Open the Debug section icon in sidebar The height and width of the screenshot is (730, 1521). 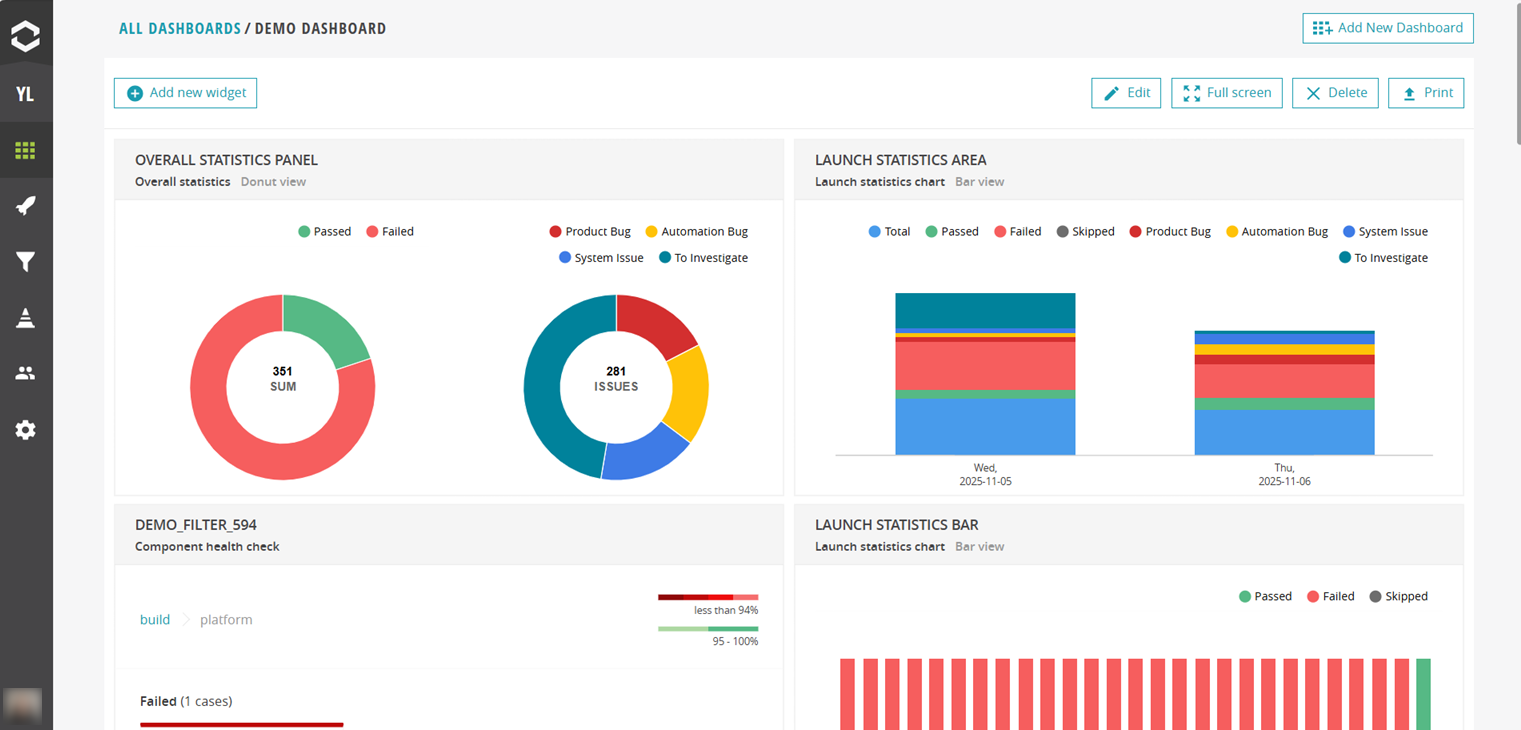26,317
